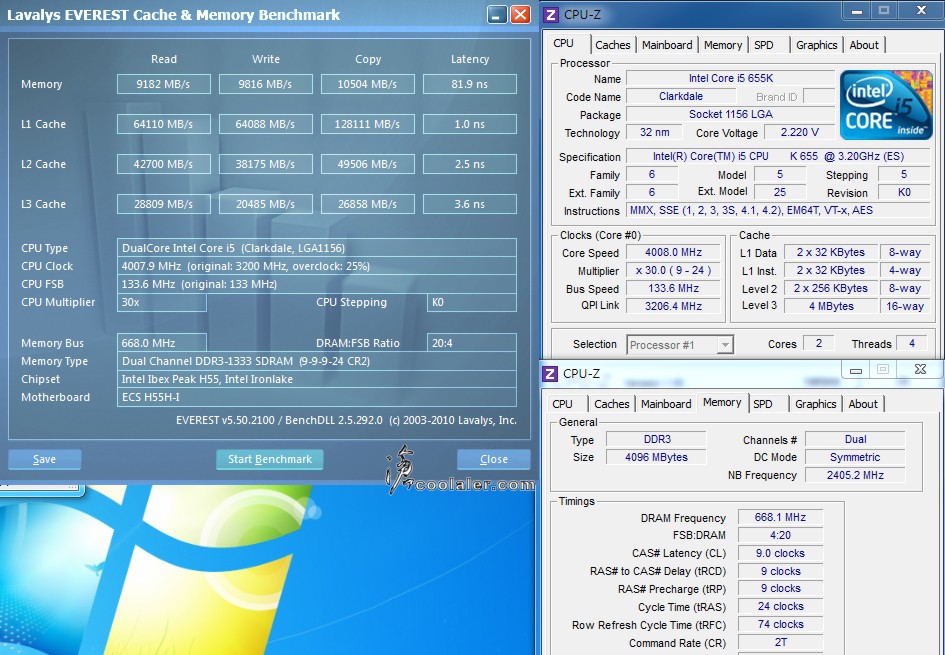Click CPU FSB field 133.6 MHz in EVEREST
This screenshot has height=655, width=945.
coord(316,284)
